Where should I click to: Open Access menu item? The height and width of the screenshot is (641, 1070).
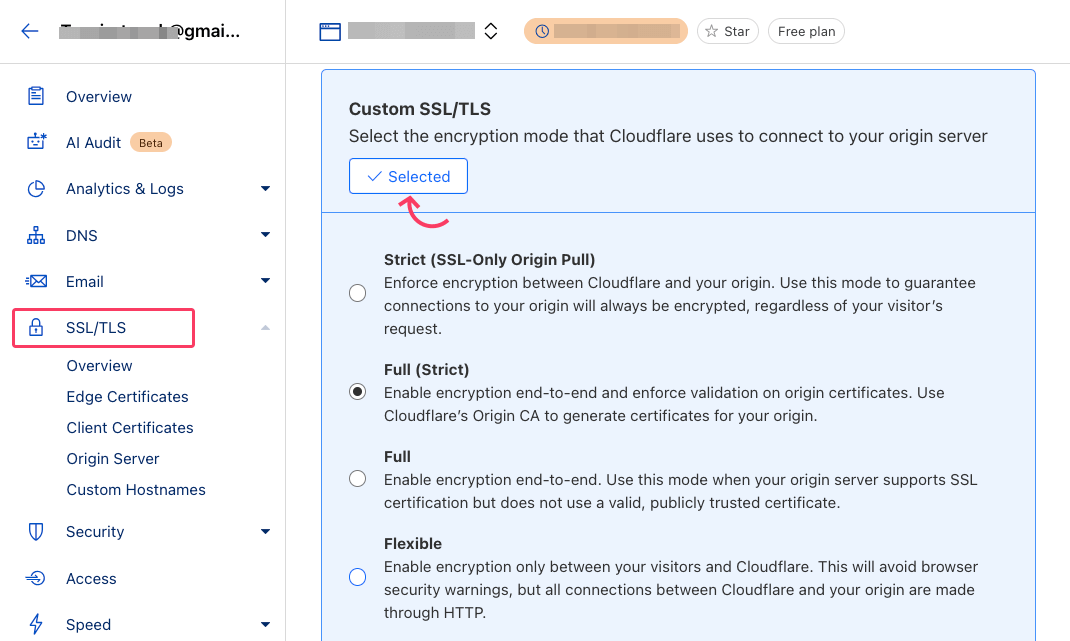91,579
